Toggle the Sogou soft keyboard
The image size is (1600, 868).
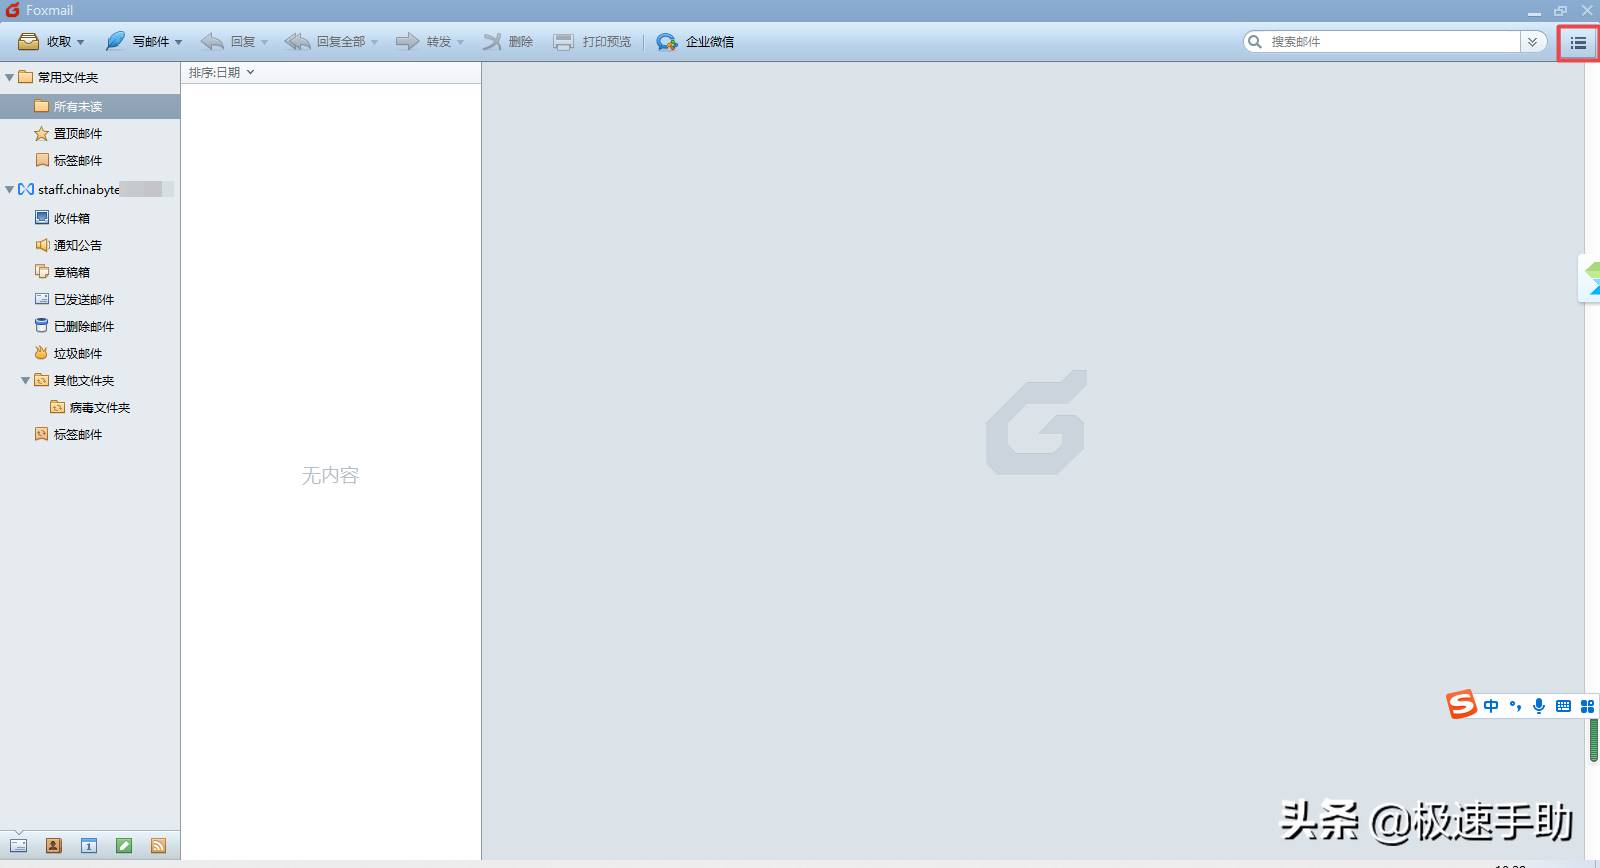[1563, 706]
